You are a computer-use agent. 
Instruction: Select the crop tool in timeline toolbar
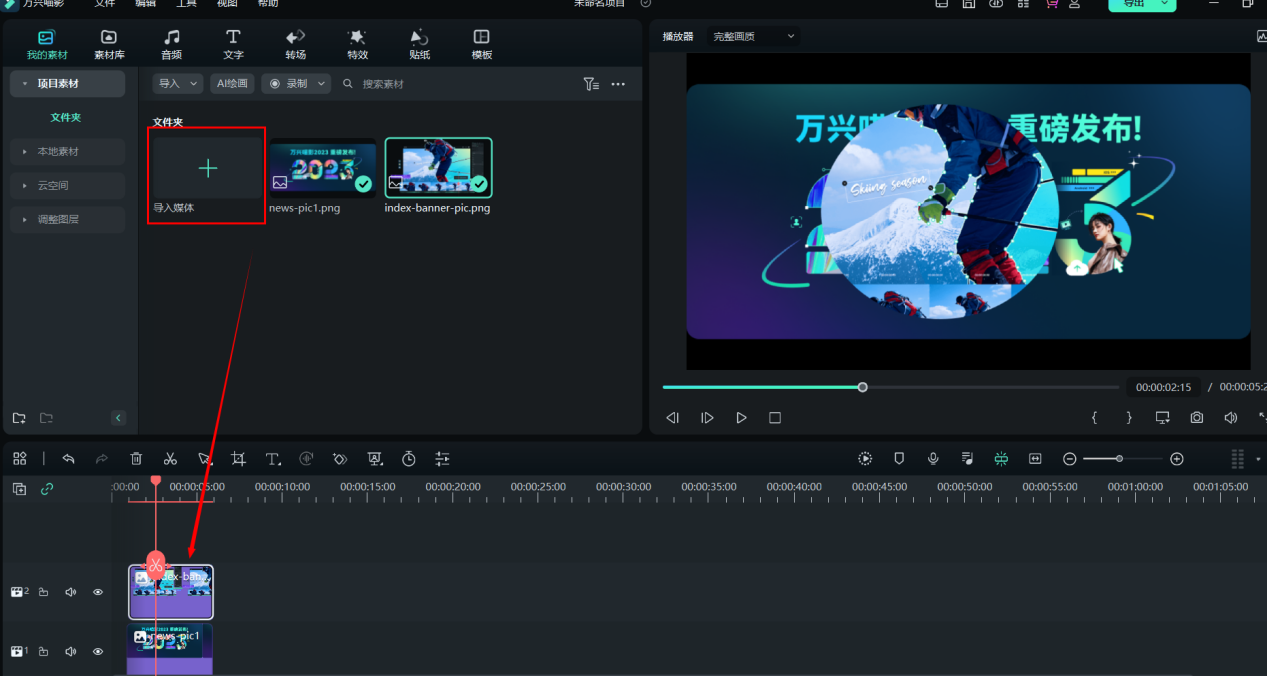pos(238,459)
